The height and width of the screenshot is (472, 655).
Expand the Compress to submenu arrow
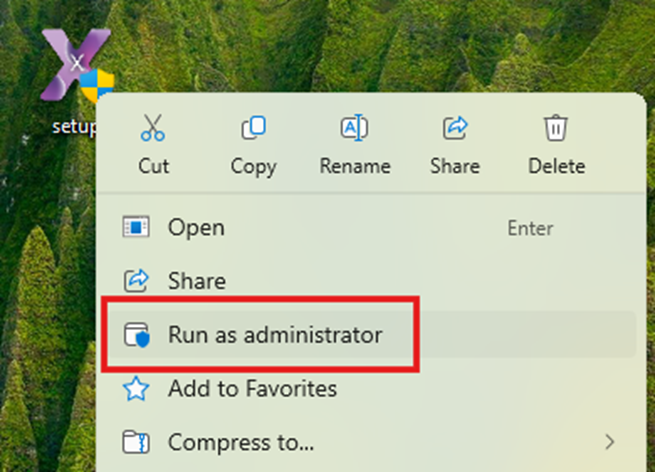coord(610,441)
